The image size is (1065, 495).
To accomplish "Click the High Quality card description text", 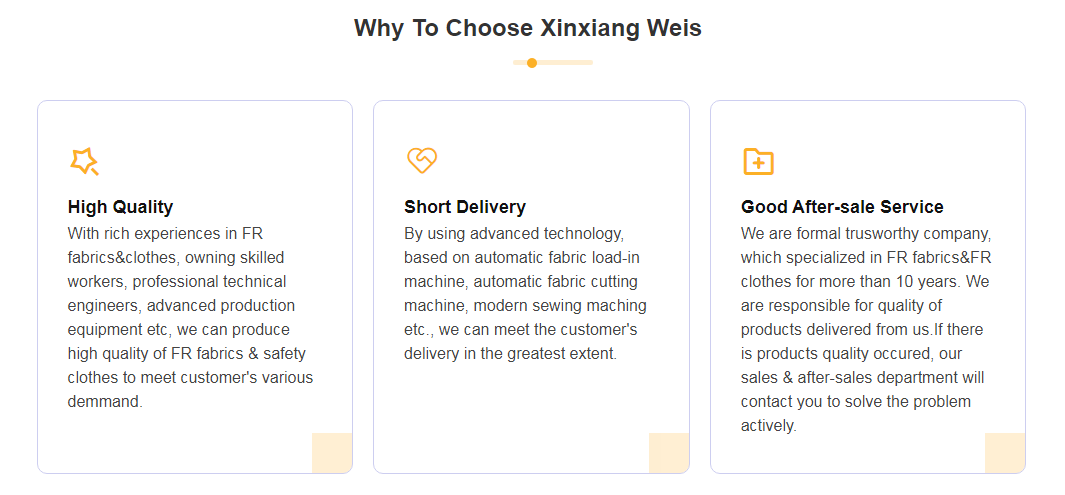I will coord(190,318).
